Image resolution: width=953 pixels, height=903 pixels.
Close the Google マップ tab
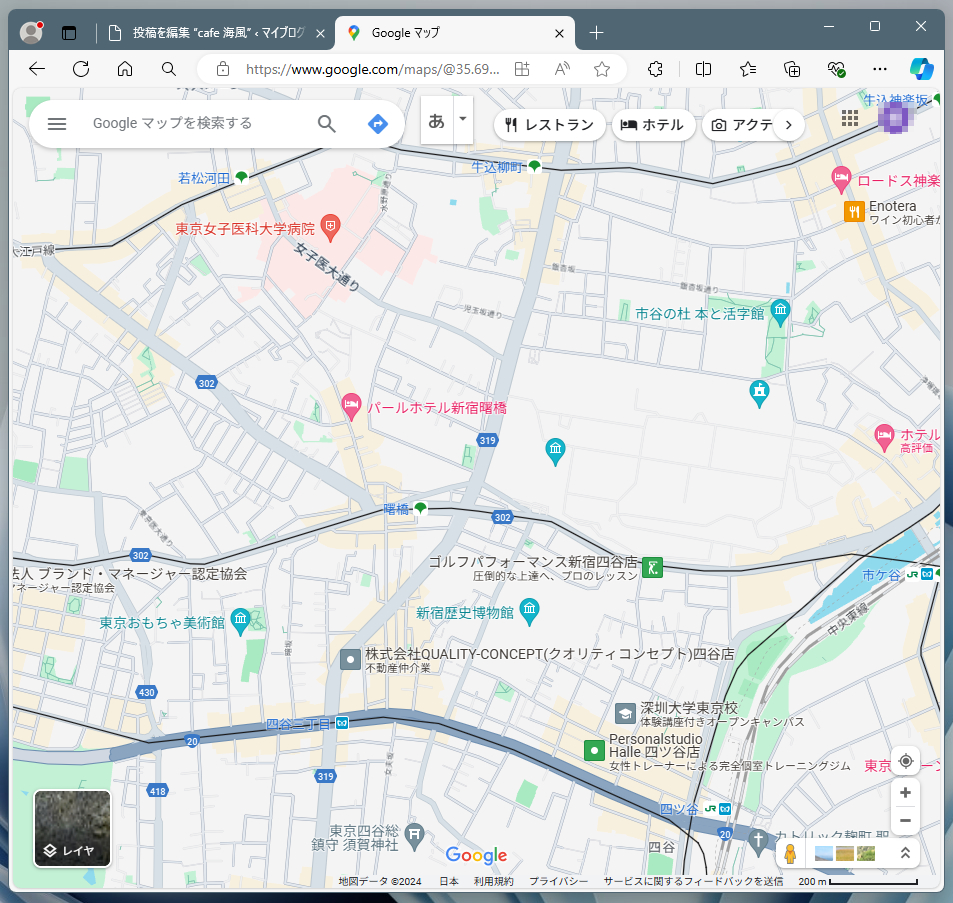[559, 33]
